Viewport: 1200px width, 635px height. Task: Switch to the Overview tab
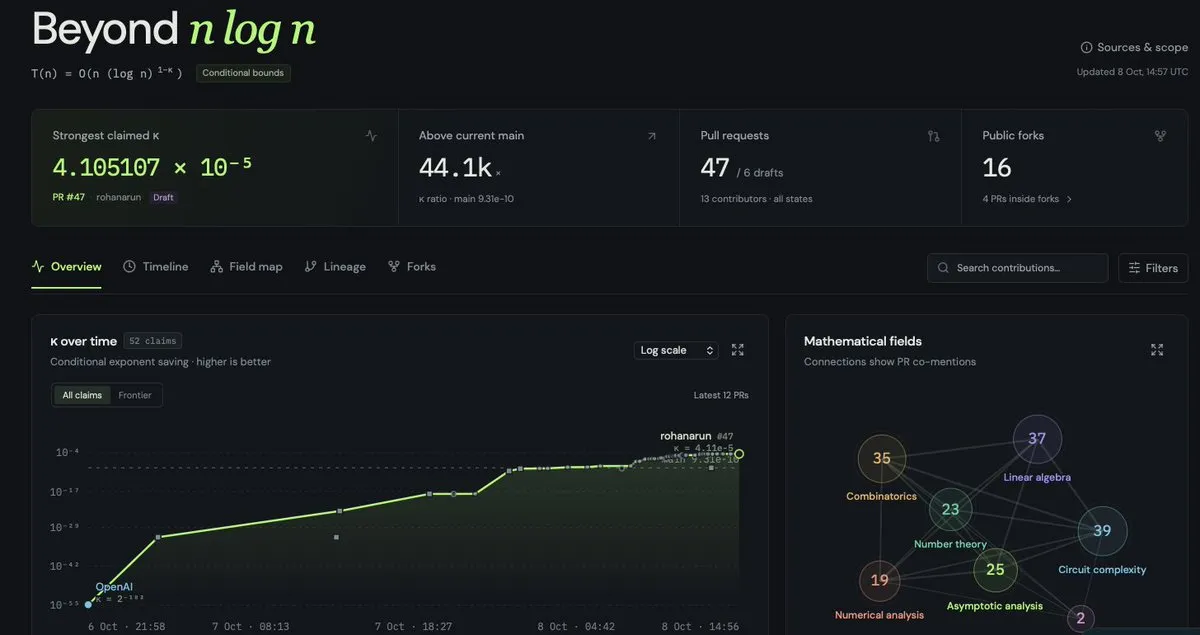point(67,267)
